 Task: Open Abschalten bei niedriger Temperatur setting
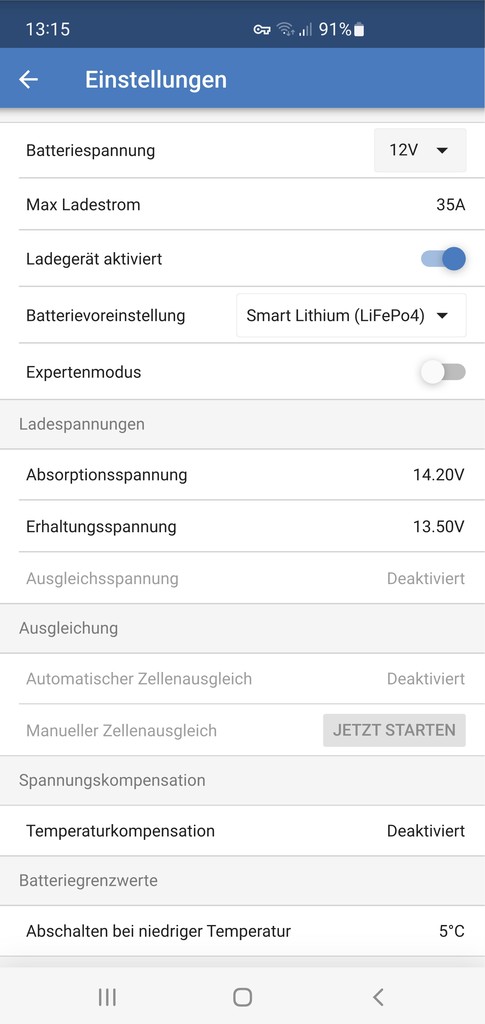(242, 931)
